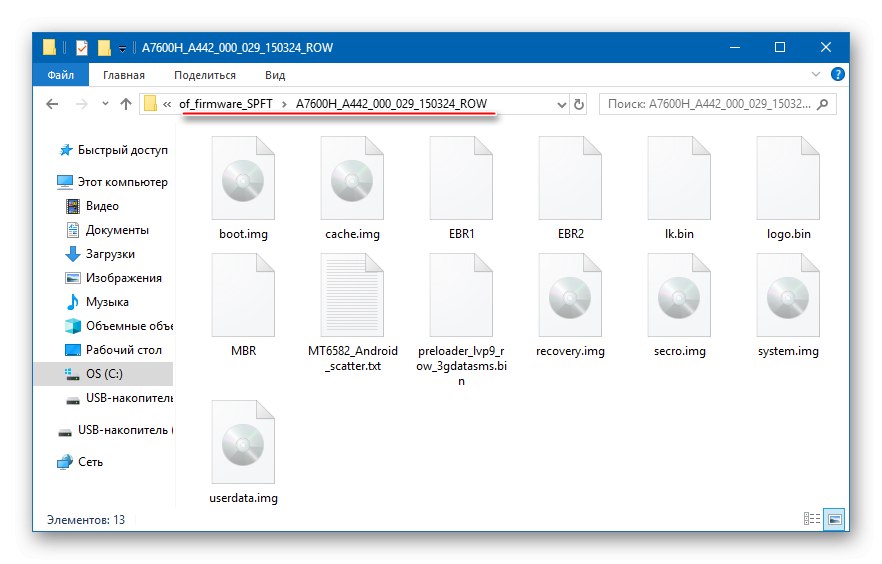Open Документы folder in navigation pane

pyautogui.click(x=107, y=230)
